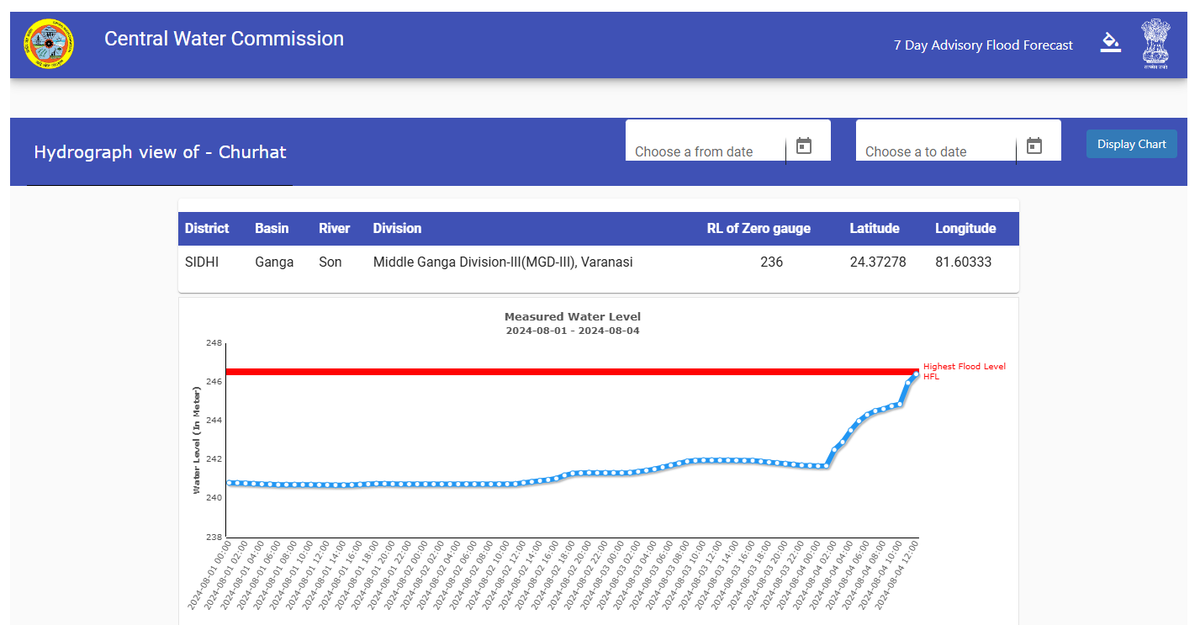The height and width of the screenshot is (625, 1200).
Task: Select the longitude value 81.60333
Action: 964,262
